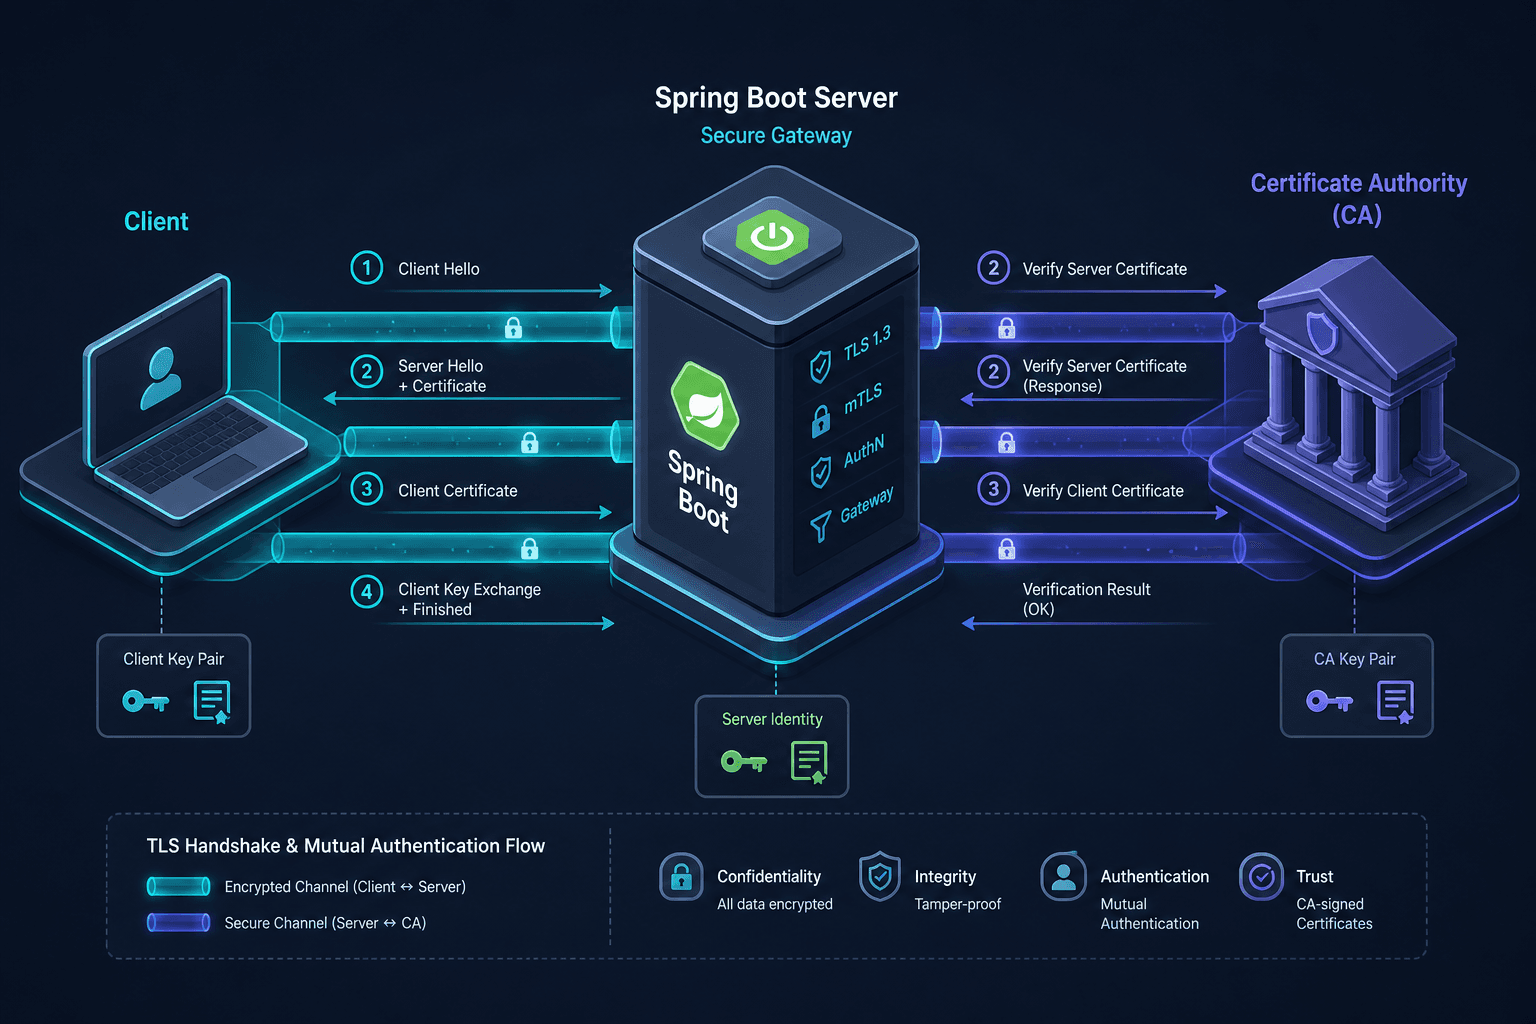The height and width of the screenshot is (1024, 1536).
Task: Click the 'Client Key Pair' label
Action: [174, 659]
